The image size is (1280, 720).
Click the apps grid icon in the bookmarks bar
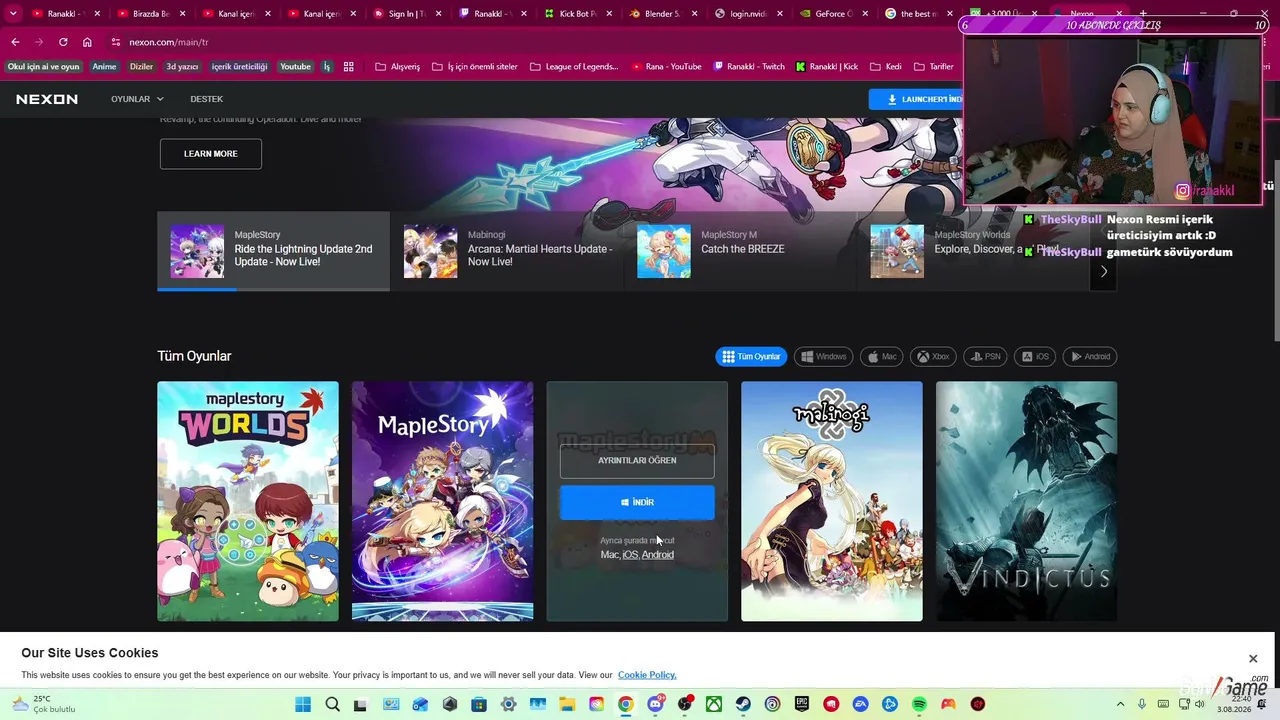(349, 67)
